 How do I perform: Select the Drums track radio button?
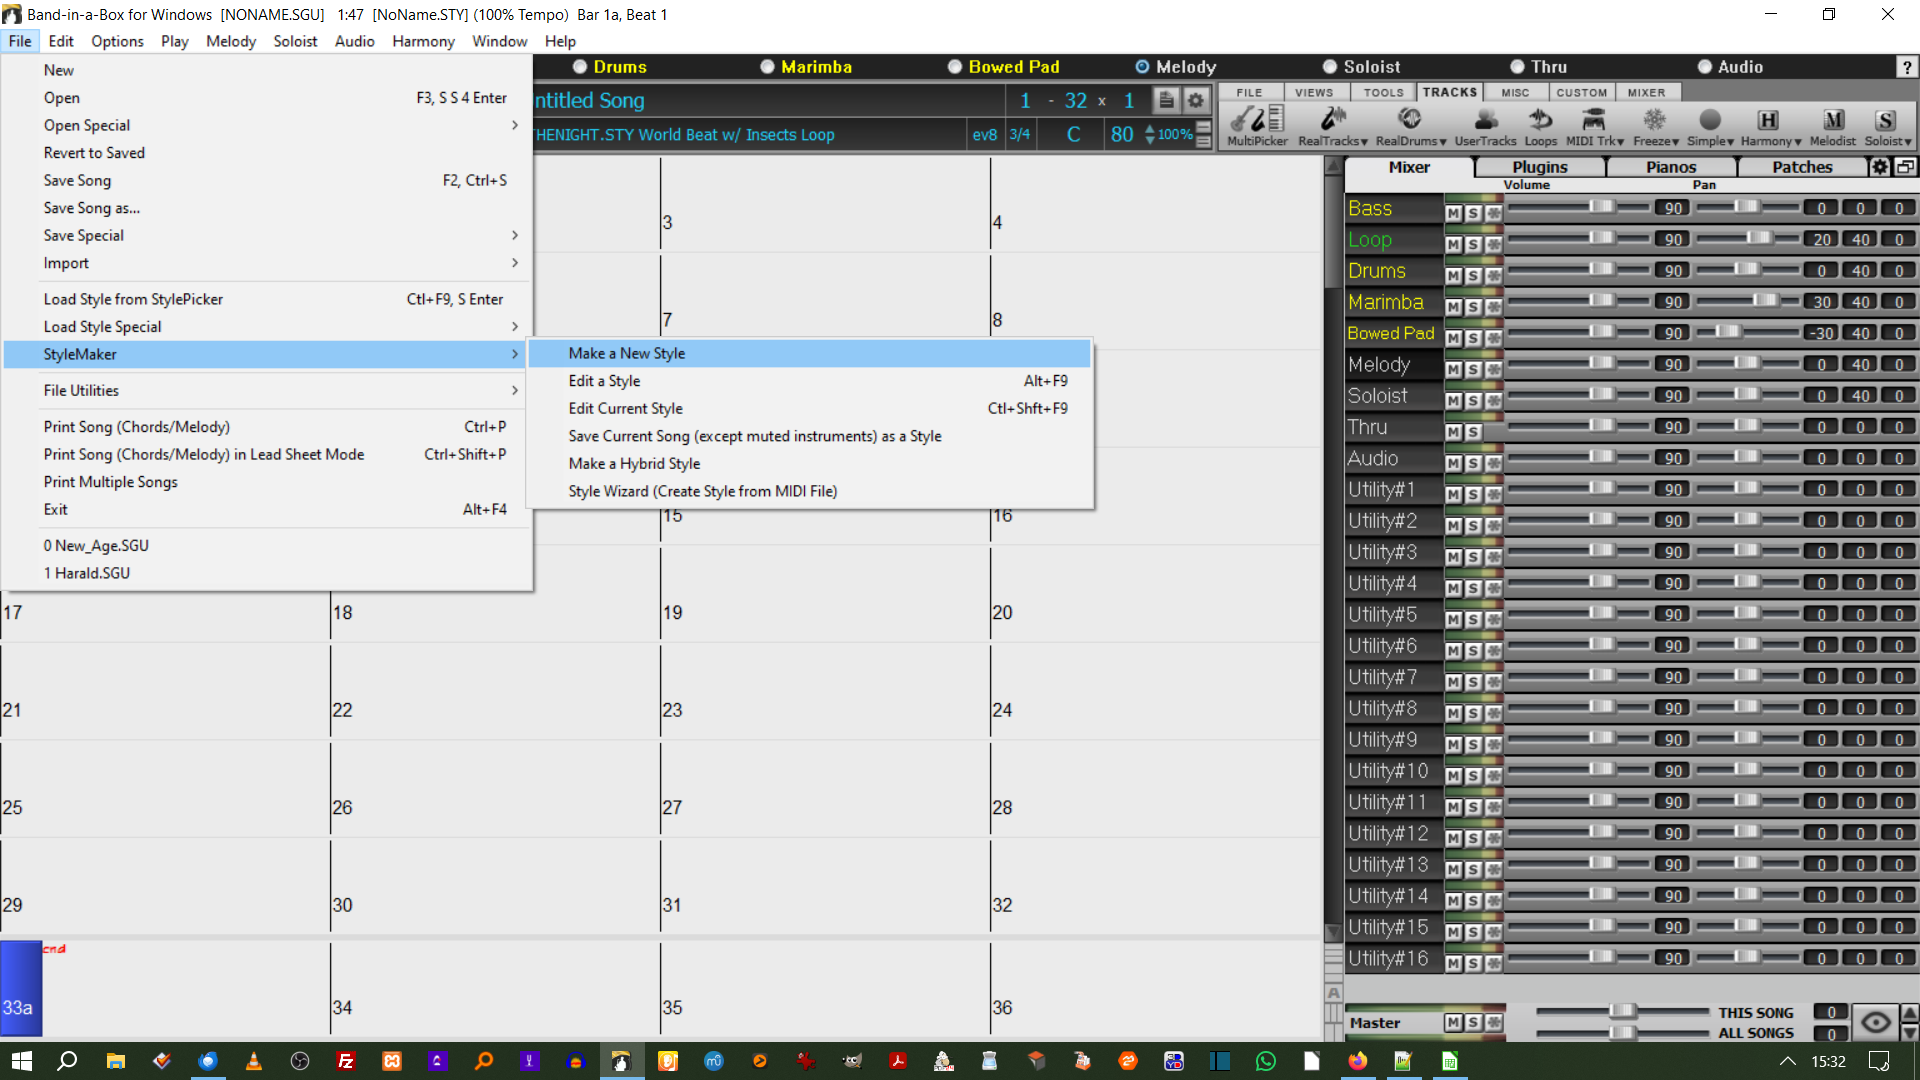click(579, 67)
